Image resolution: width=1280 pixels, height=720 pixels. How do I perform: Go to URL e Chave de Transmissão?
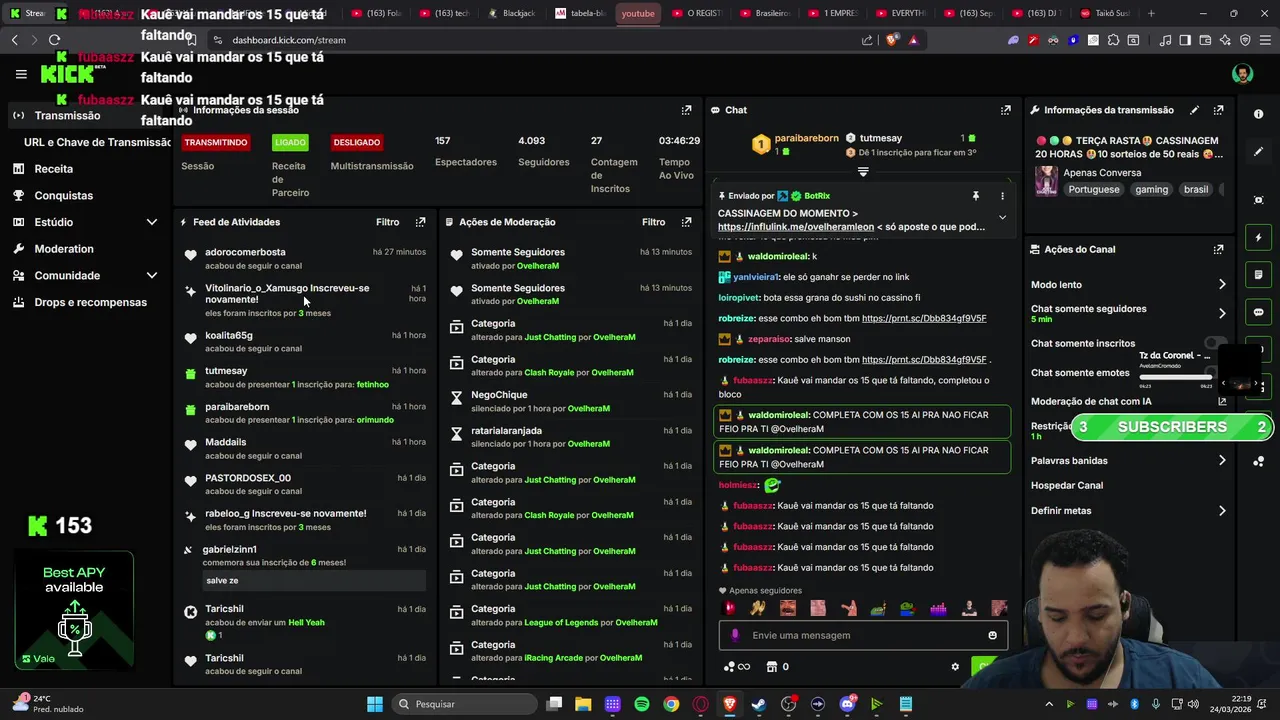point(98,142)
